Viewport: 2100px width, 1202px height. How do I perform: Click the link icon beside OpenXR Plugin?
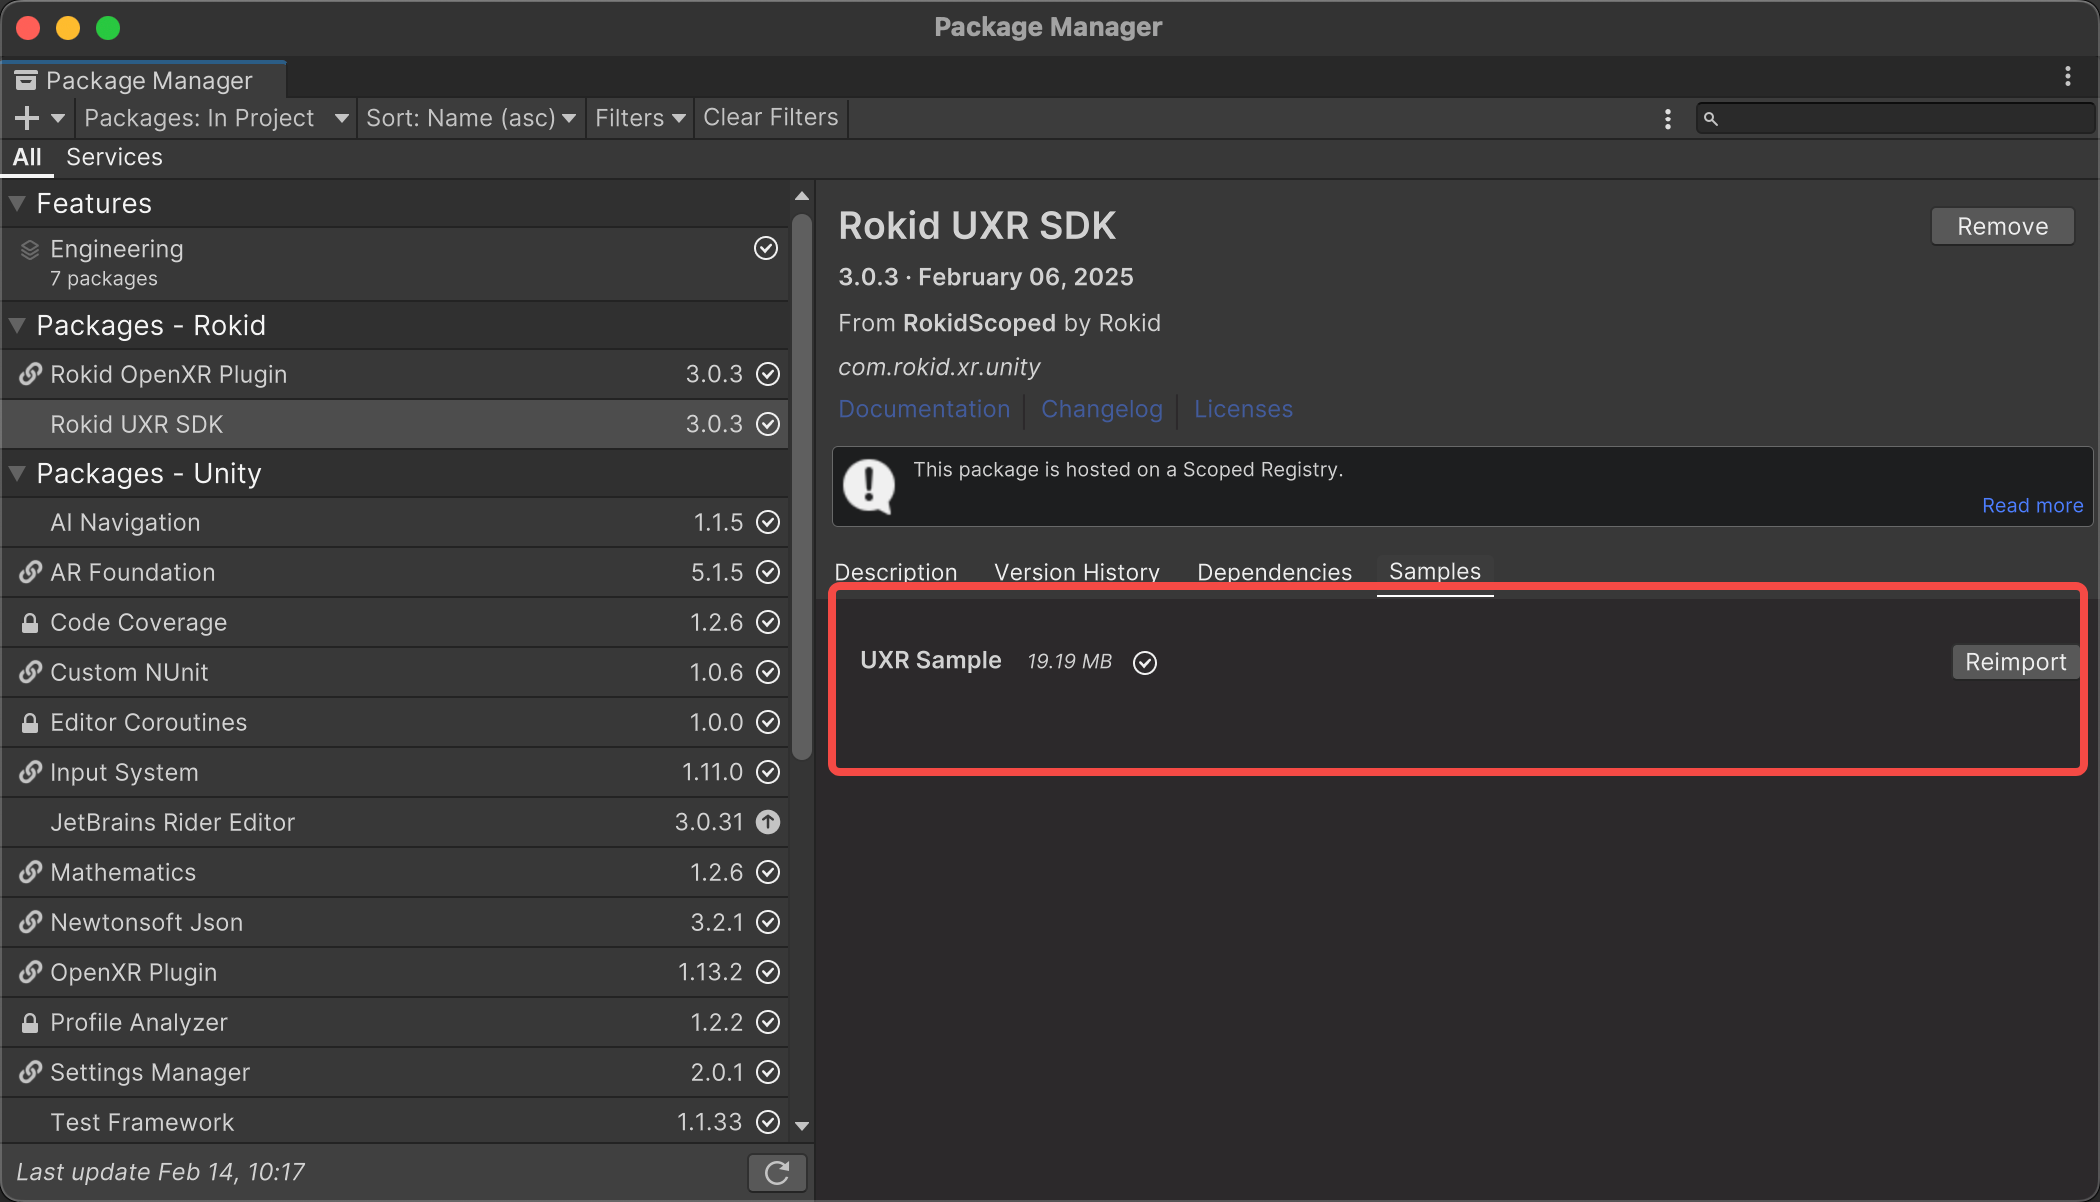[30, 972]
